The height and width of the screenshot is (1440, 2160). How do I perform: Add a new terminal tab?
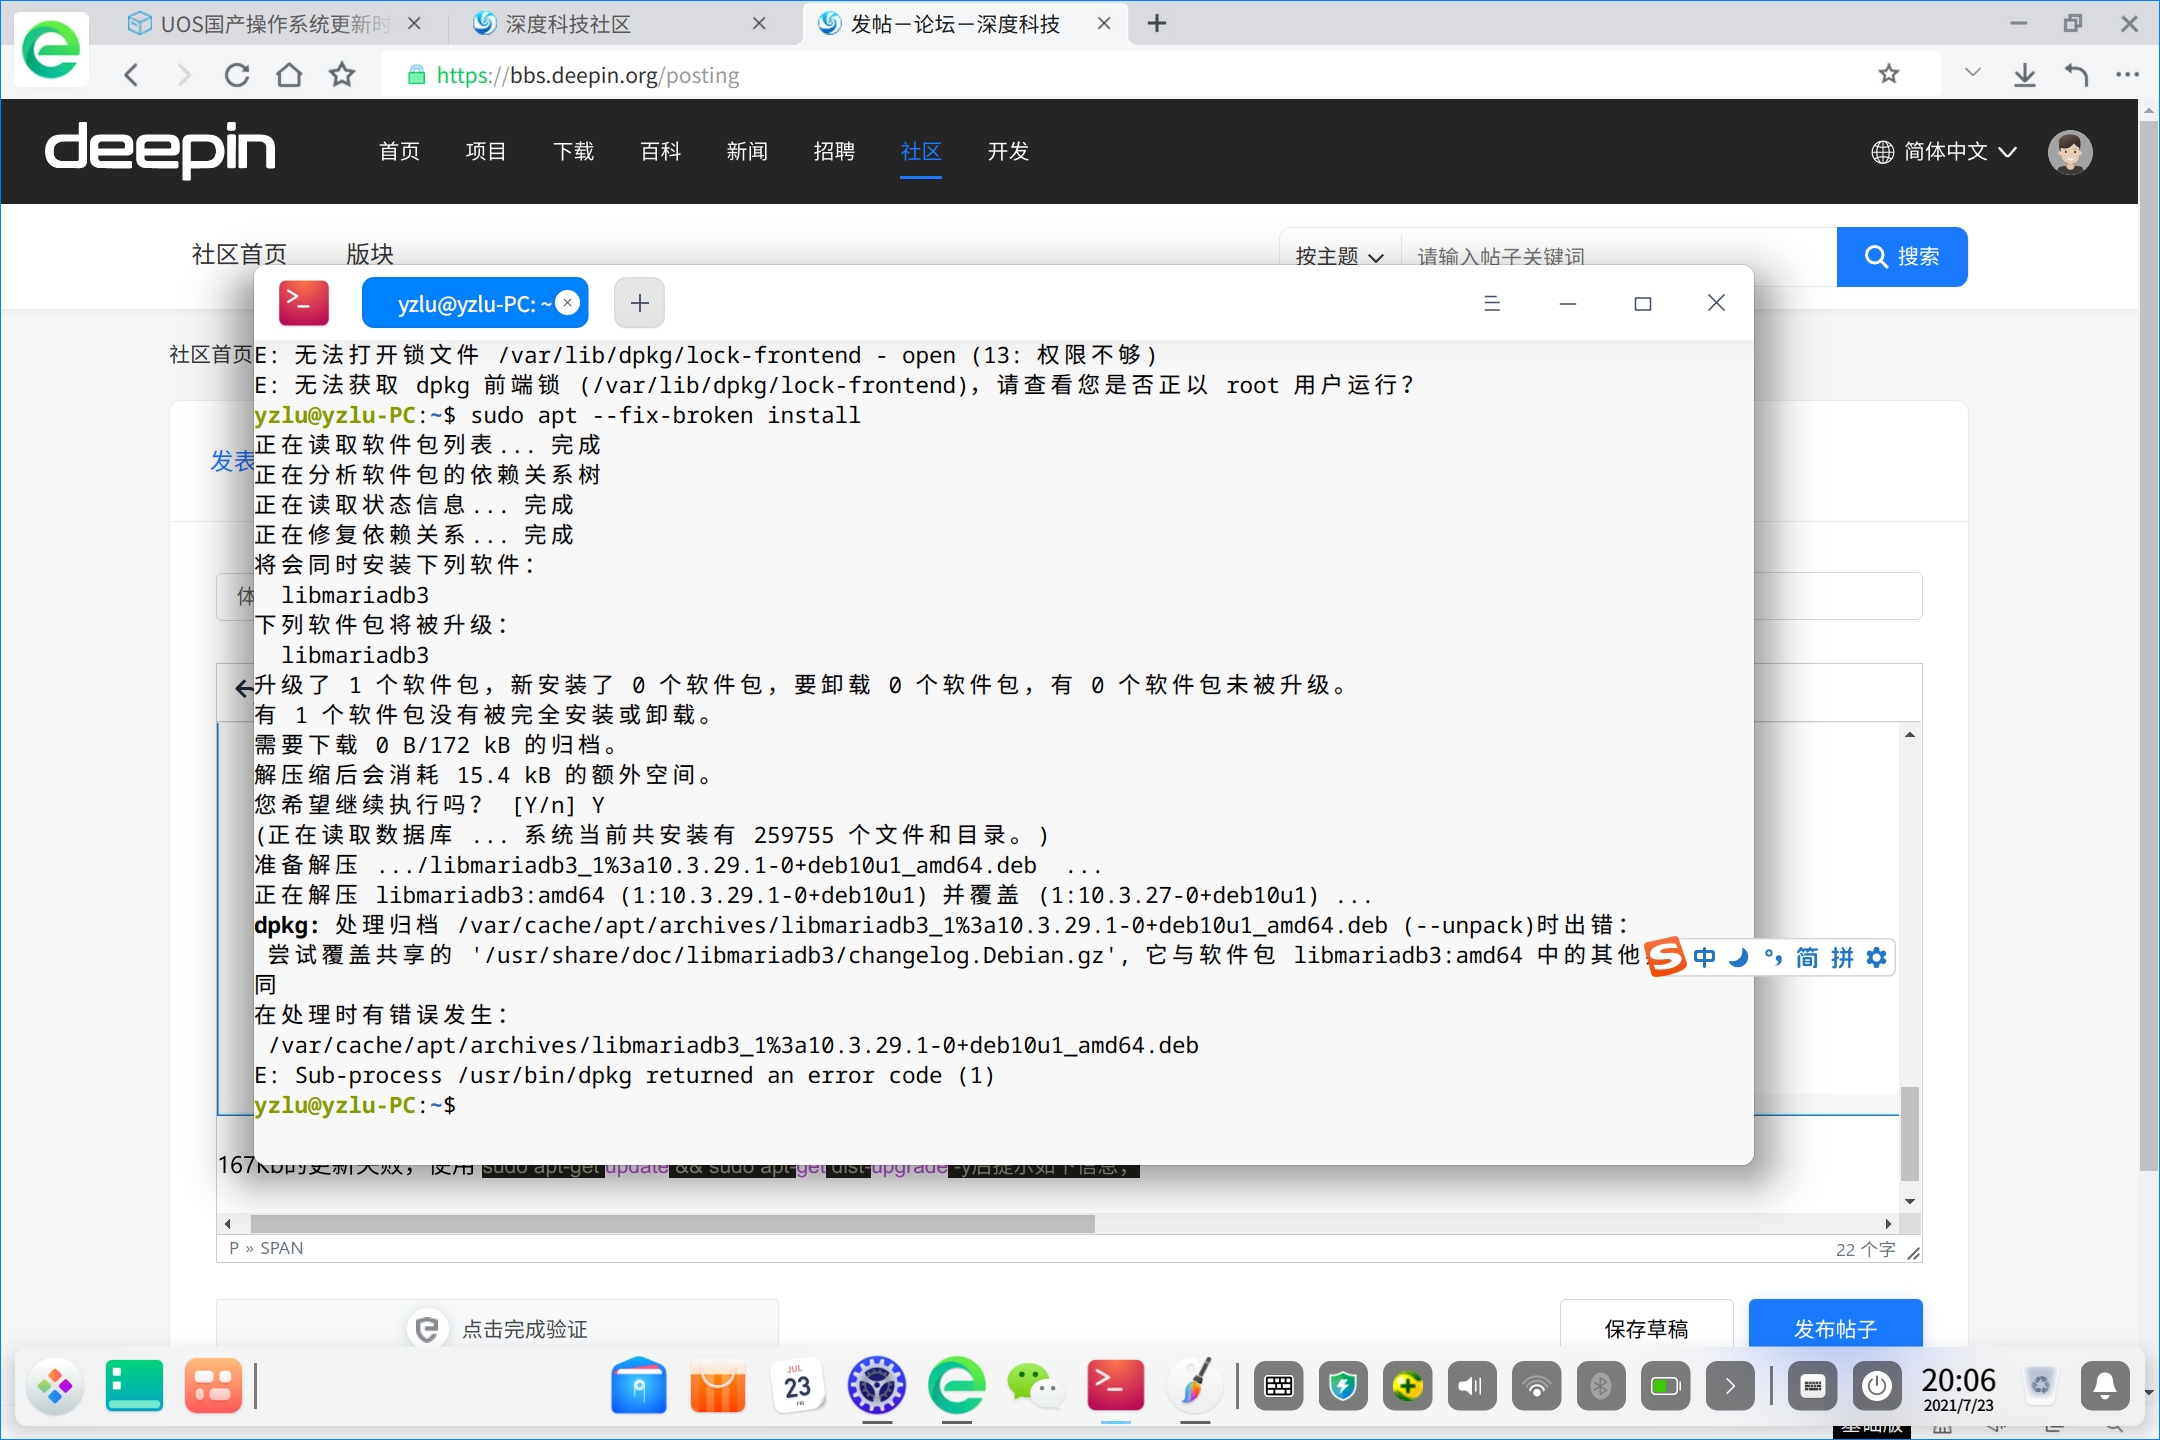click(640, 303)
